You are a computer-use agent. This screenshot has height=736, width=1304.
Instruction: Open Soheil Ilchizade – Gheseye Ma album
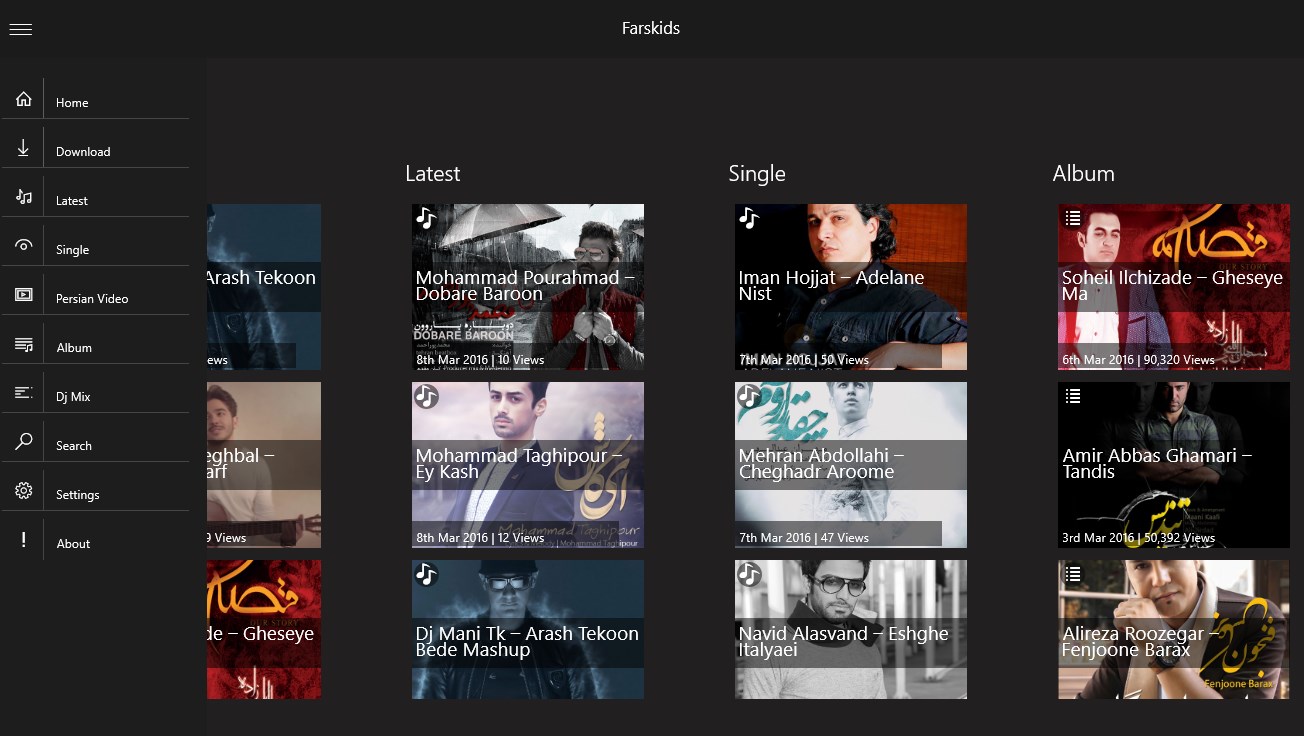coord(1174,287)
